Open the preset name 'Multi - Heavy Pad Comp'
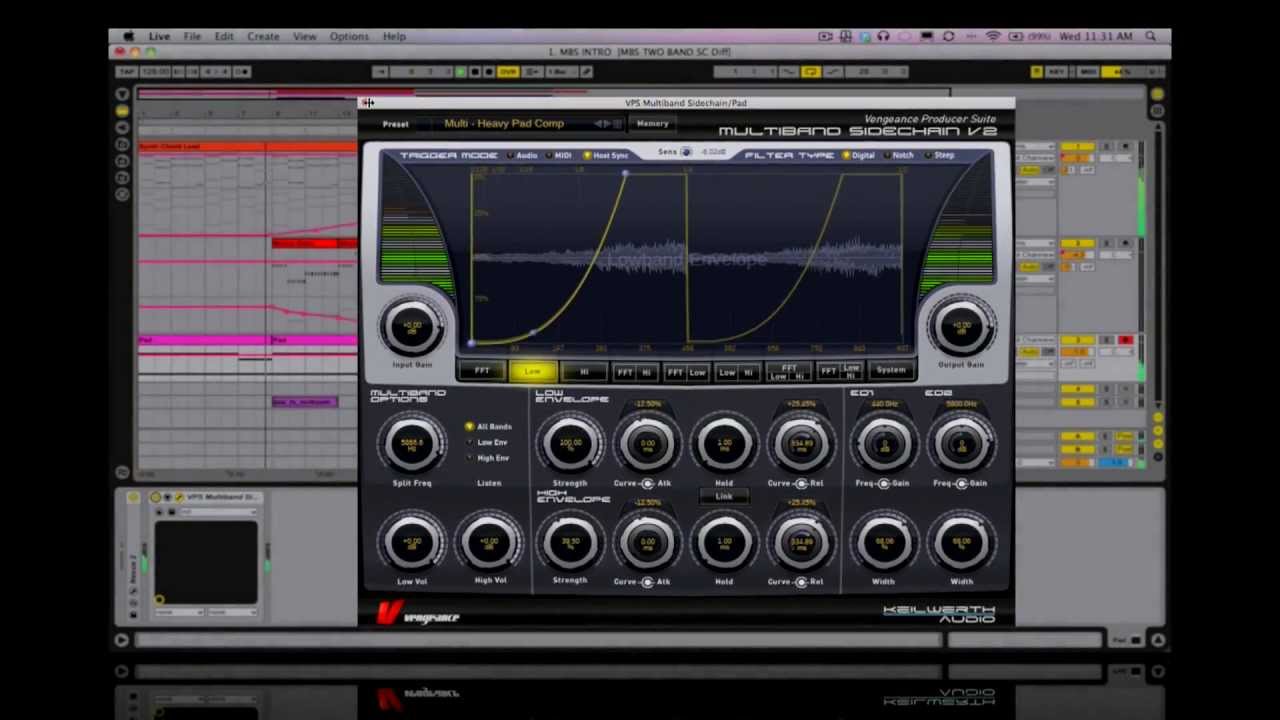The width and height of the screenshot is (1280, 720). pyautogui.click(x=504, y=124)
